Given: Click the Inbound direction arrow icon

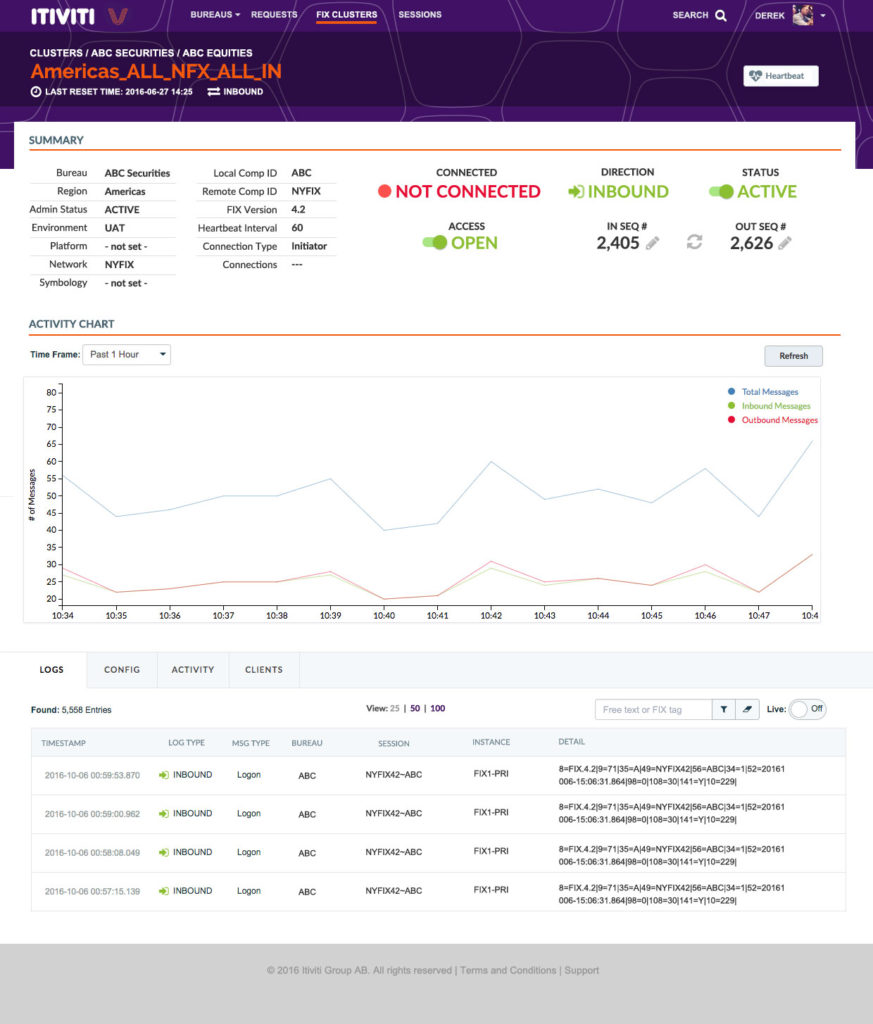Looking at the screenshot, I should 576,191.
